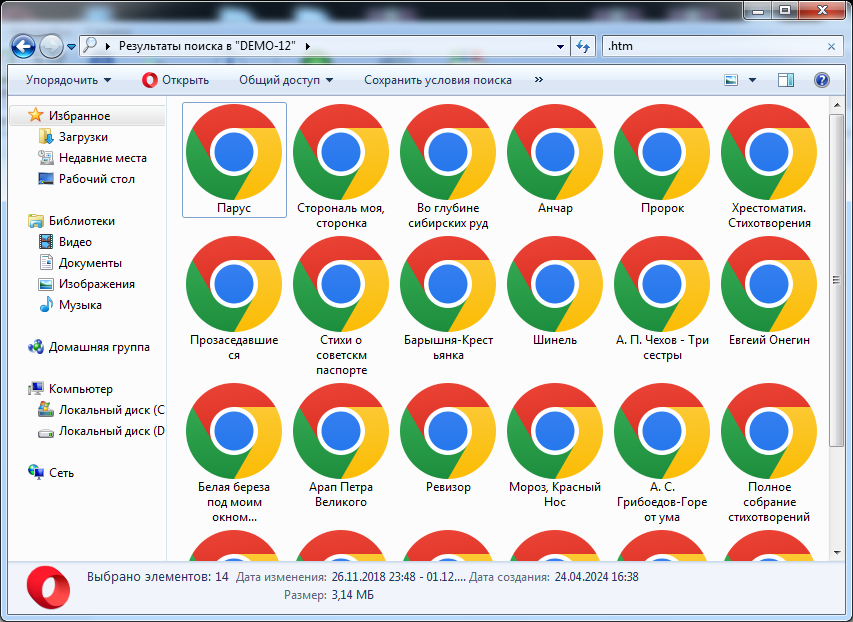Click the Forward navigation arrow button
The width and height of the screenshot is (853, 622).
52,47
